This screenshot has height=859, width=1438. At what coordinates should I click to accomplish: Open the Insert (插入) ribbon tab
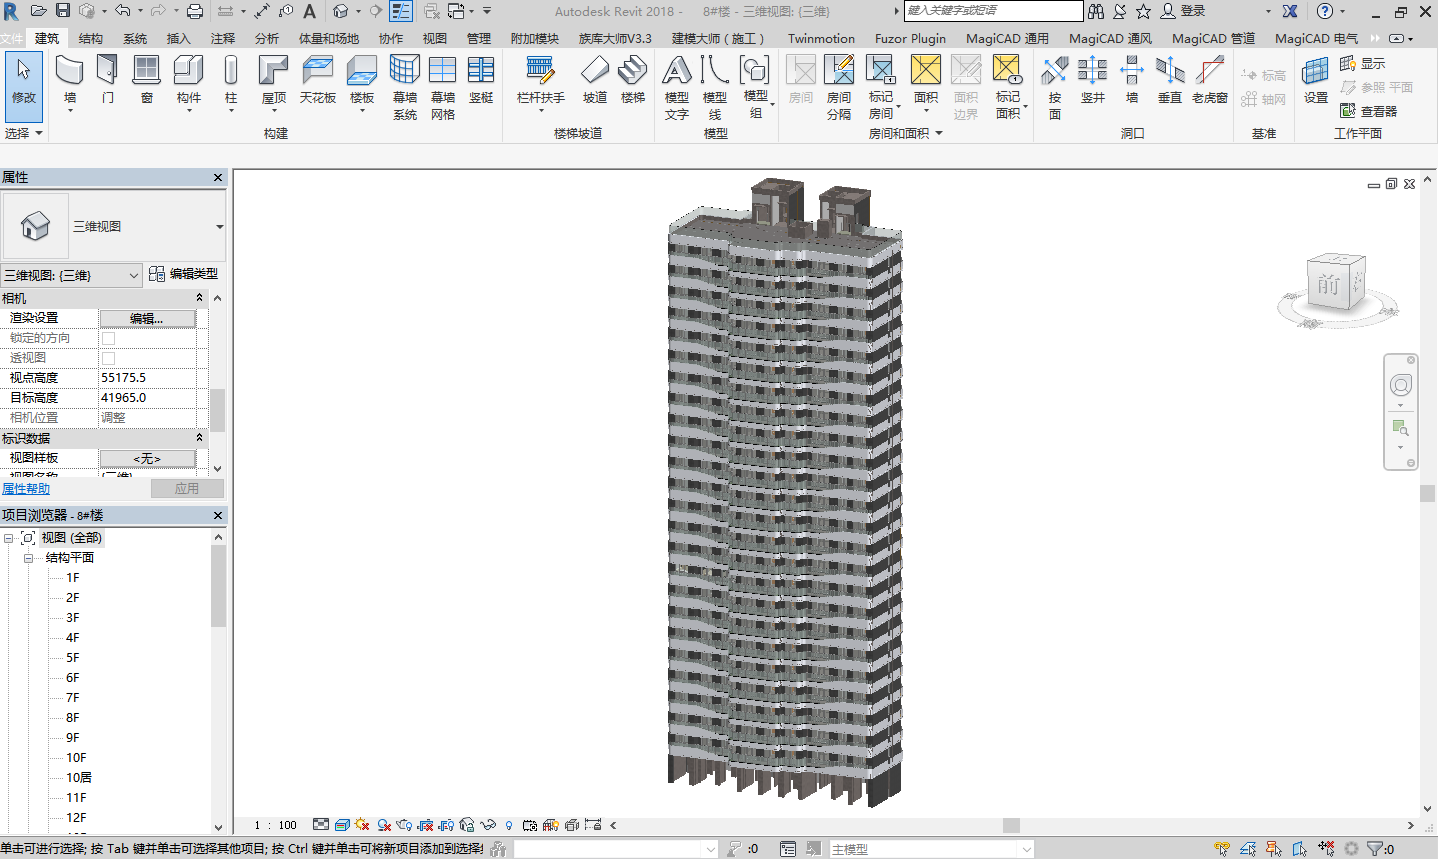pyautogui.click(x=178, y=38)
